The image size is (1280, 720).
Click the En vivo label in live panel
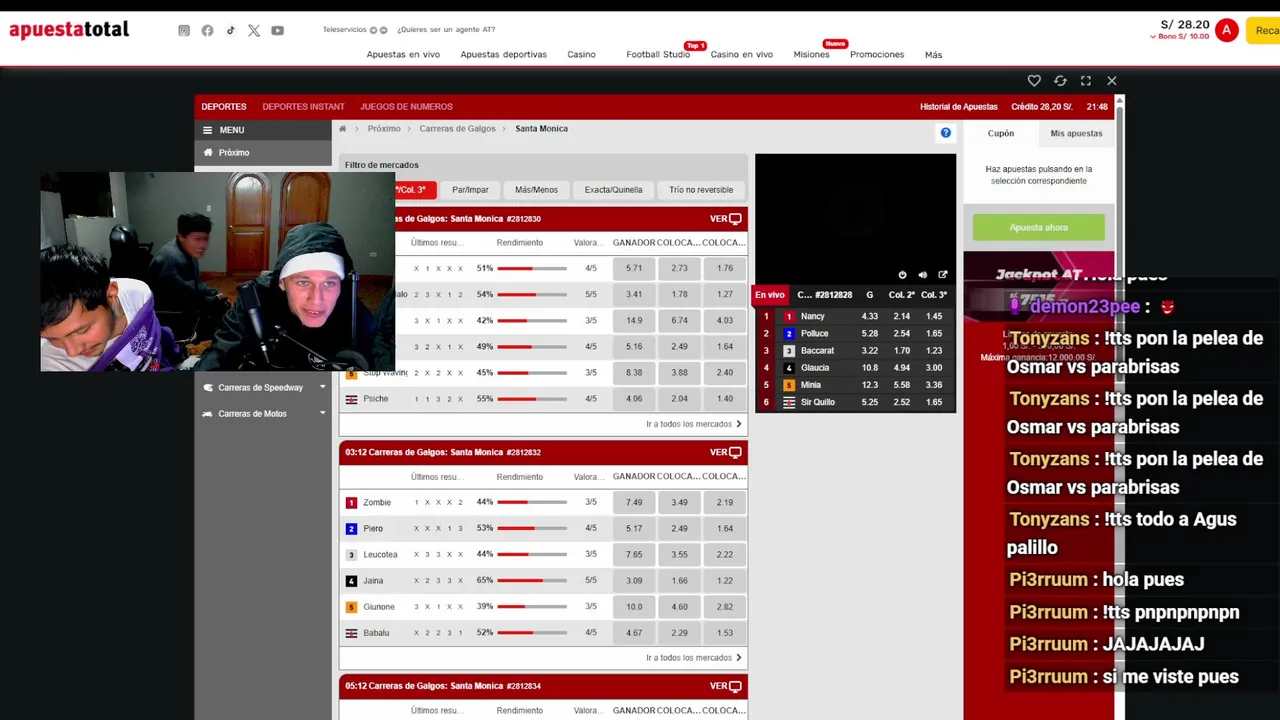(770, 295)
